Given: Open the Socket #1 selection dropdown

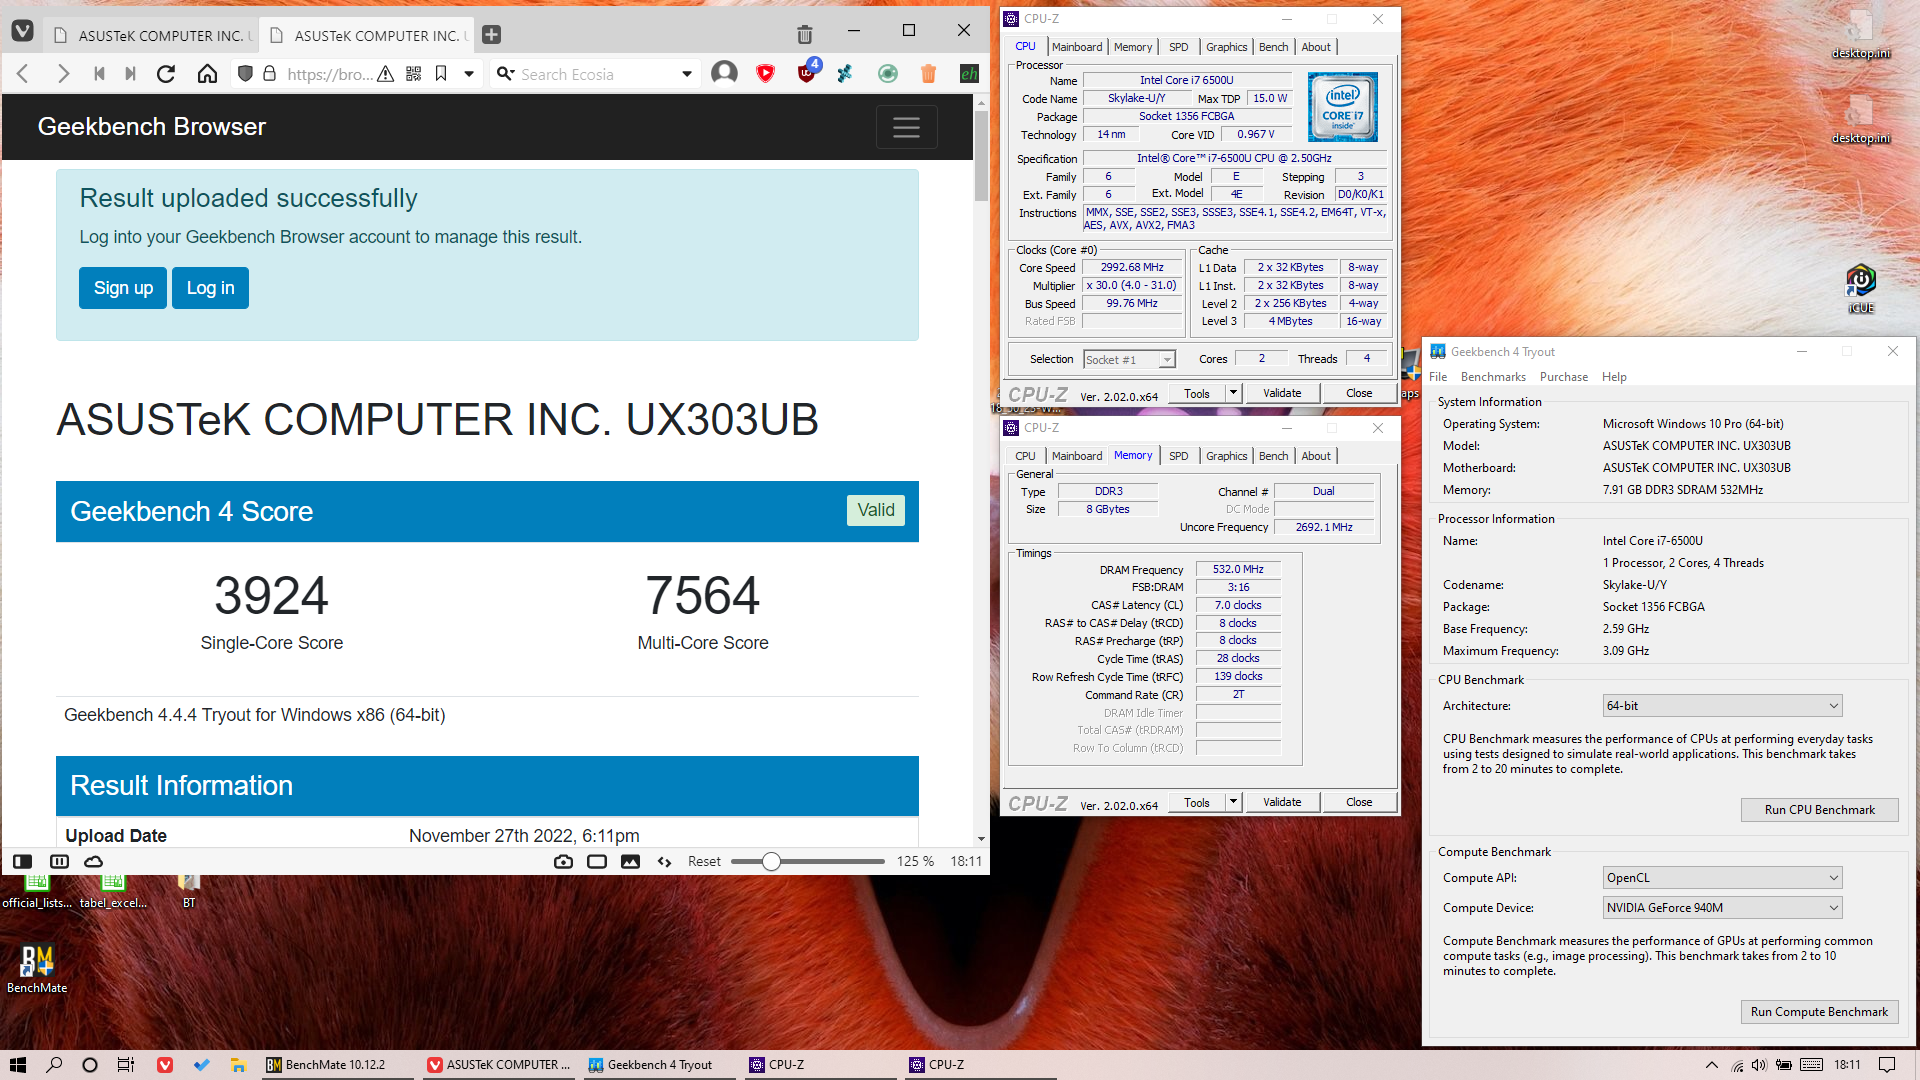Looking at the screenshot, I should [x=1129, y=360].
